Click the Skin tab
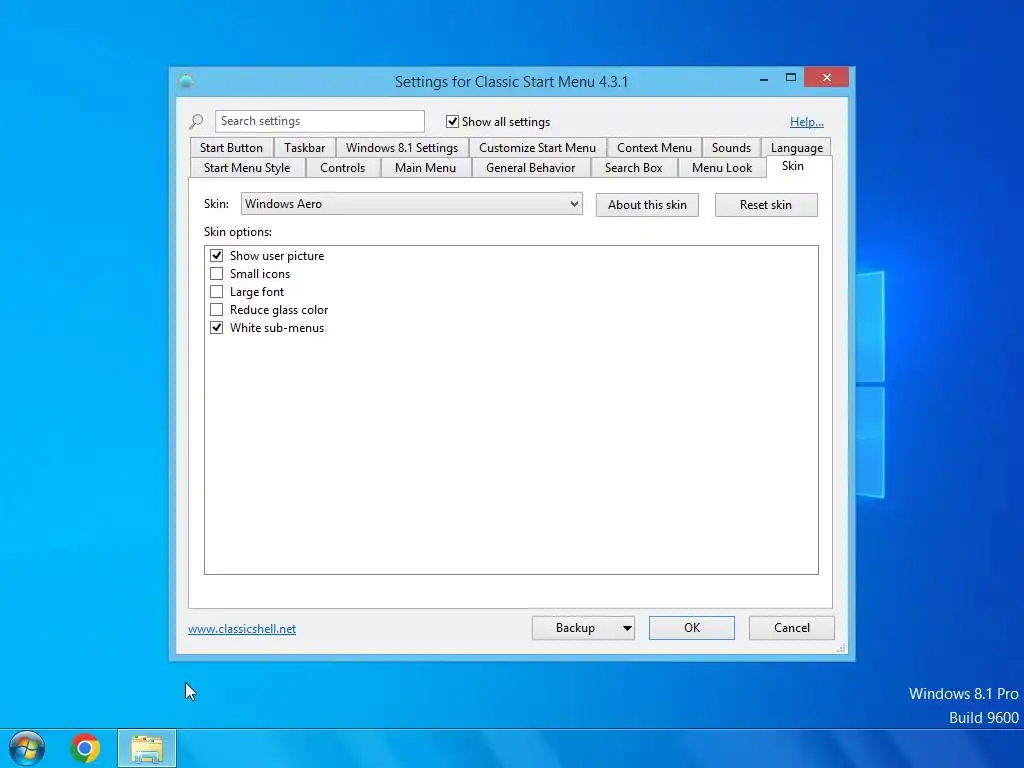The width and height of the screenshot is (1024, 768). (x=793, y=166)
